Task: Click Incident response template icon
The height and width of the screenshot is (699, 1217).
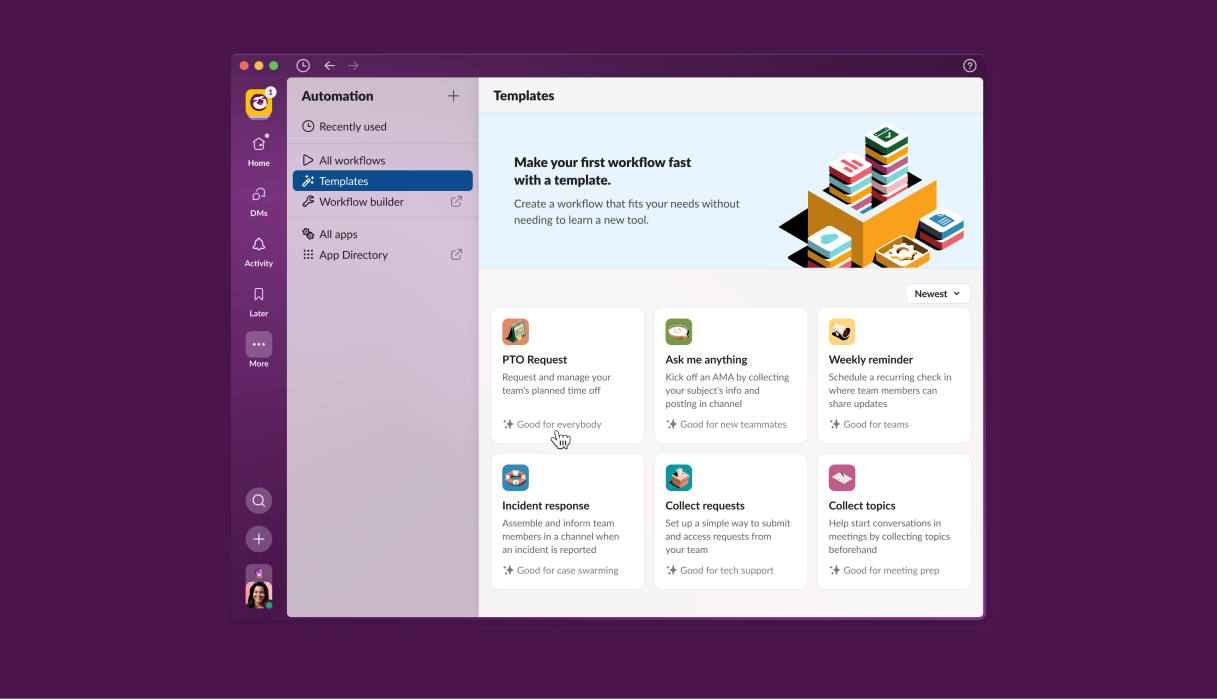Action: pyautogui.click(x=515, y=478)
